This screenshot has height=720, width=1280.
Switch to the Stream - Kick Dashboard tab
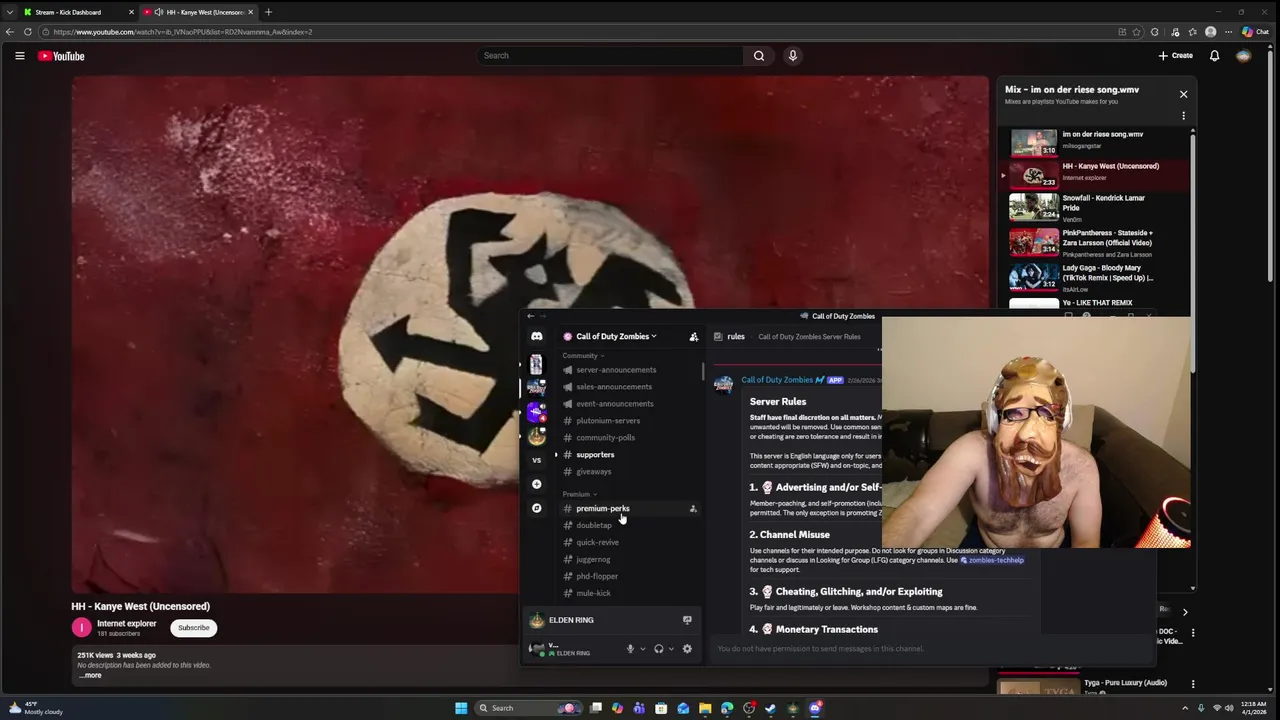pyautogui.click(x=80, y=12)
